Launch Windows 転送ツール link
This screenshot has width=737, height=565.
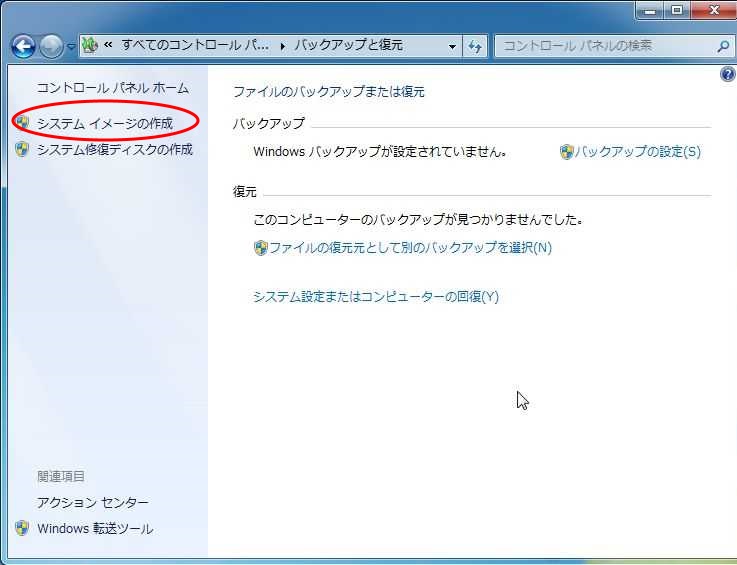pos(95,529)
